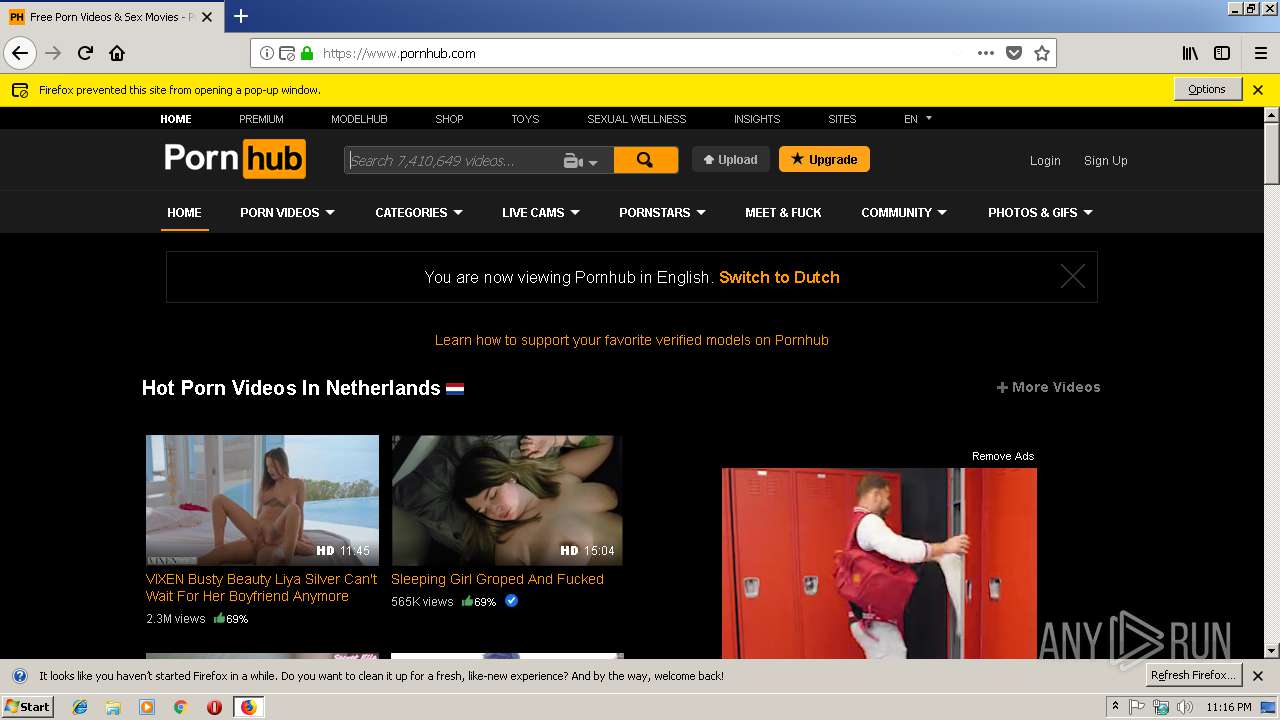The height and width of the screenshot is (720, 1280).
Task: Open TOYS in the top bar
Action: coord(525,119)
